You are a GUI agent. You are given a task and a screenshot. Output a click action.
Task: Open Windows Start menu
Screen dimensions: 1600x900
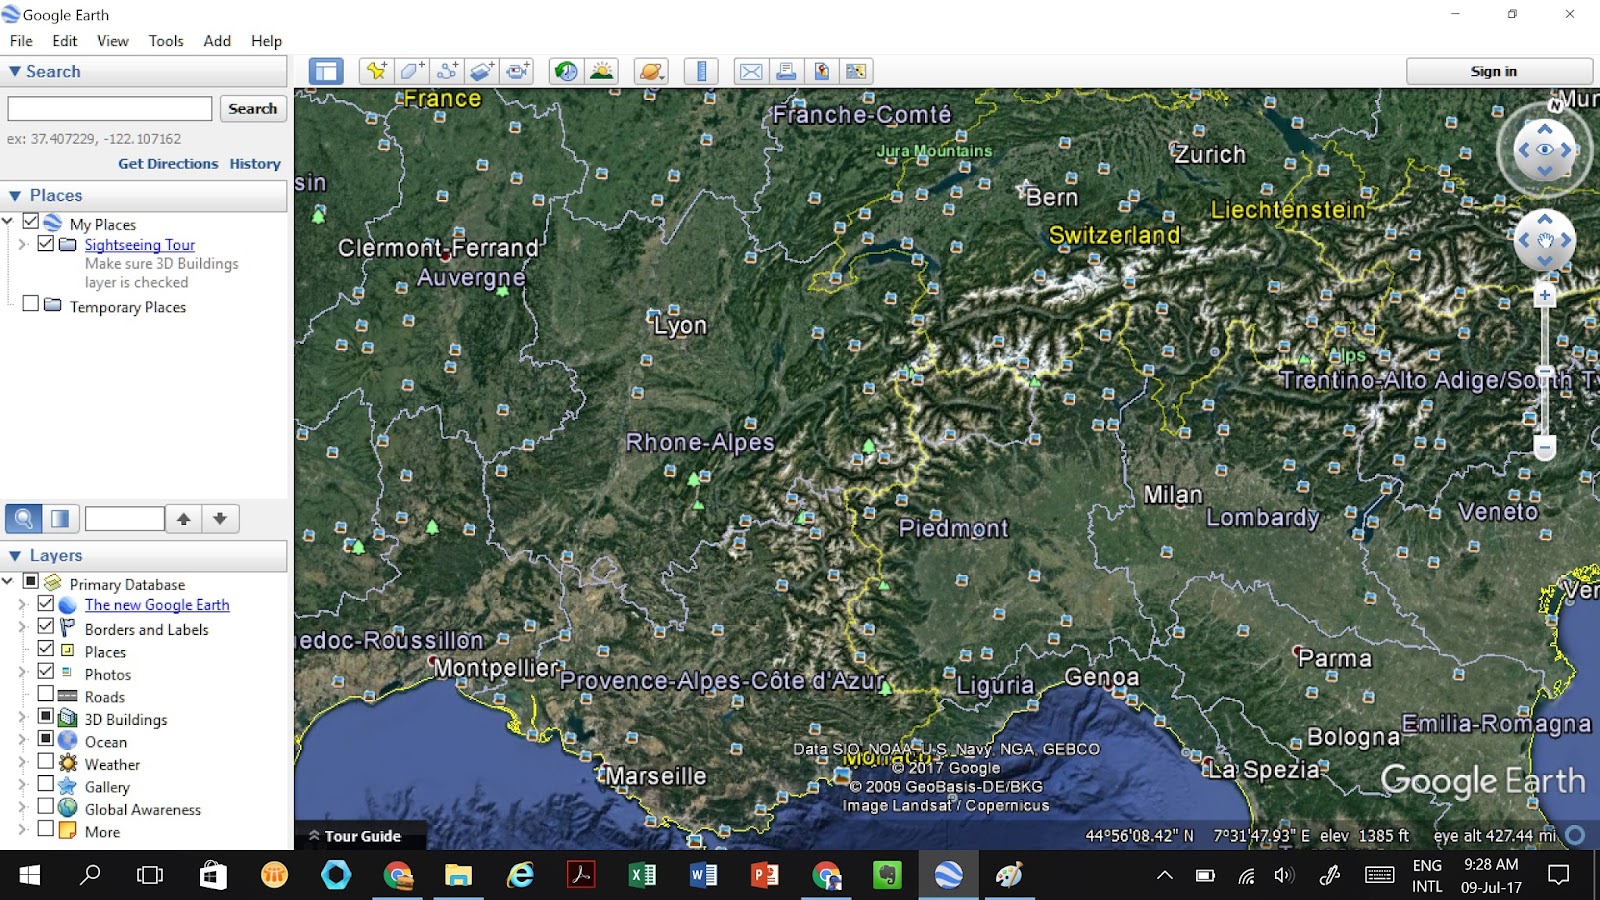click(x=29, y=876)
